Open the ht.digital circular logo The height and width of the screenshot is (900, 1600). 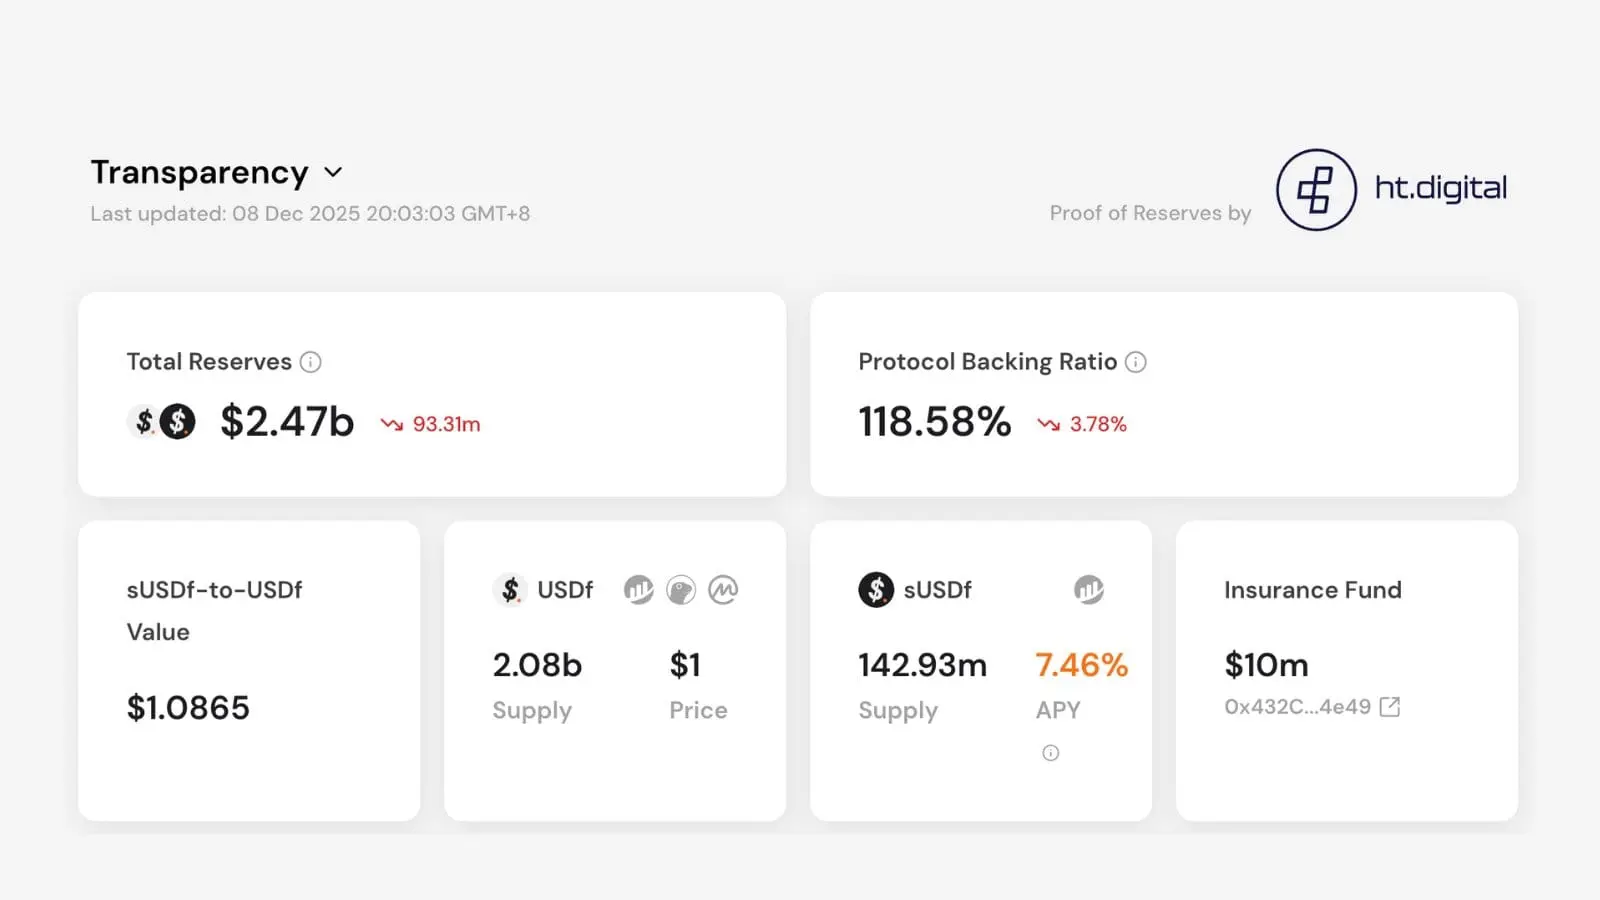tap(1315, 190)
